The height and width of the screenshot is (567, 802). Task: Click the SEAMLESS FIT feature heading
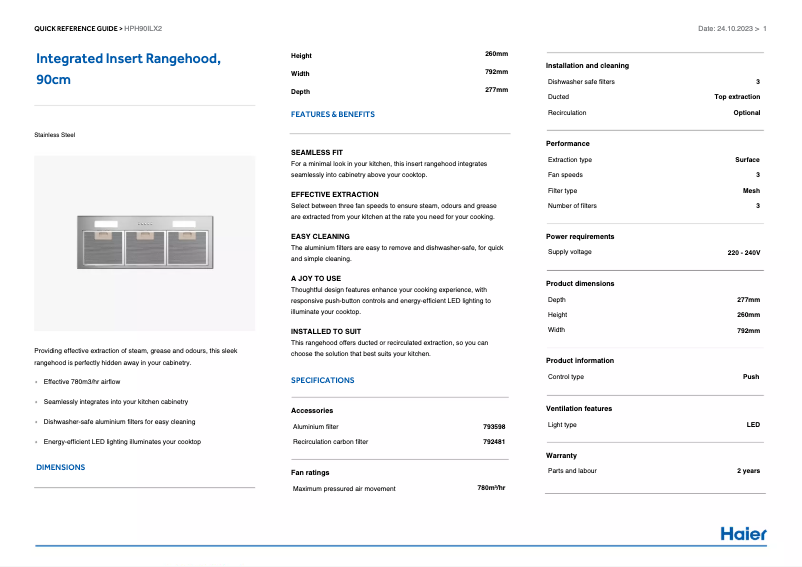pos(316,152)
